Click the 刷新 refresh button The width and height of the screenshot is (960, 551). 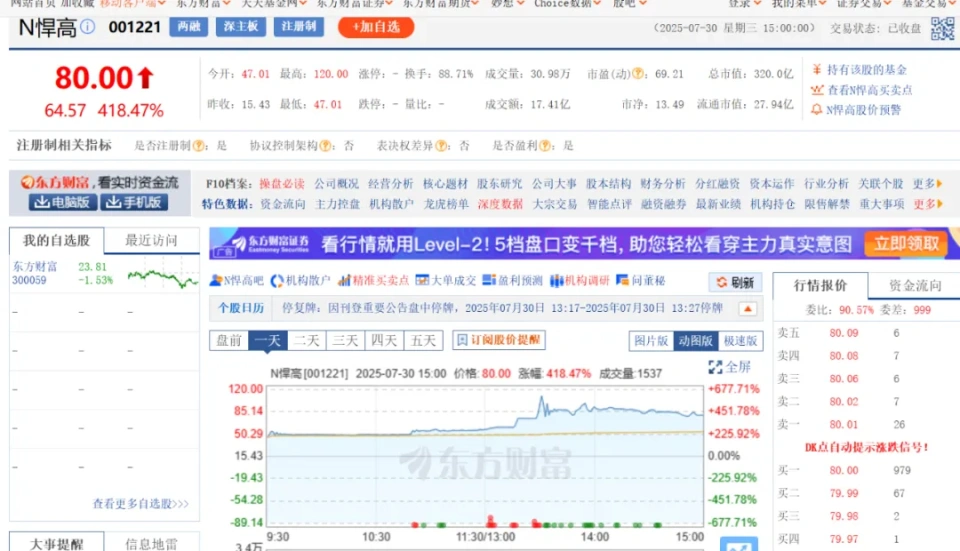pyautogui.click(x=735, y=282)
